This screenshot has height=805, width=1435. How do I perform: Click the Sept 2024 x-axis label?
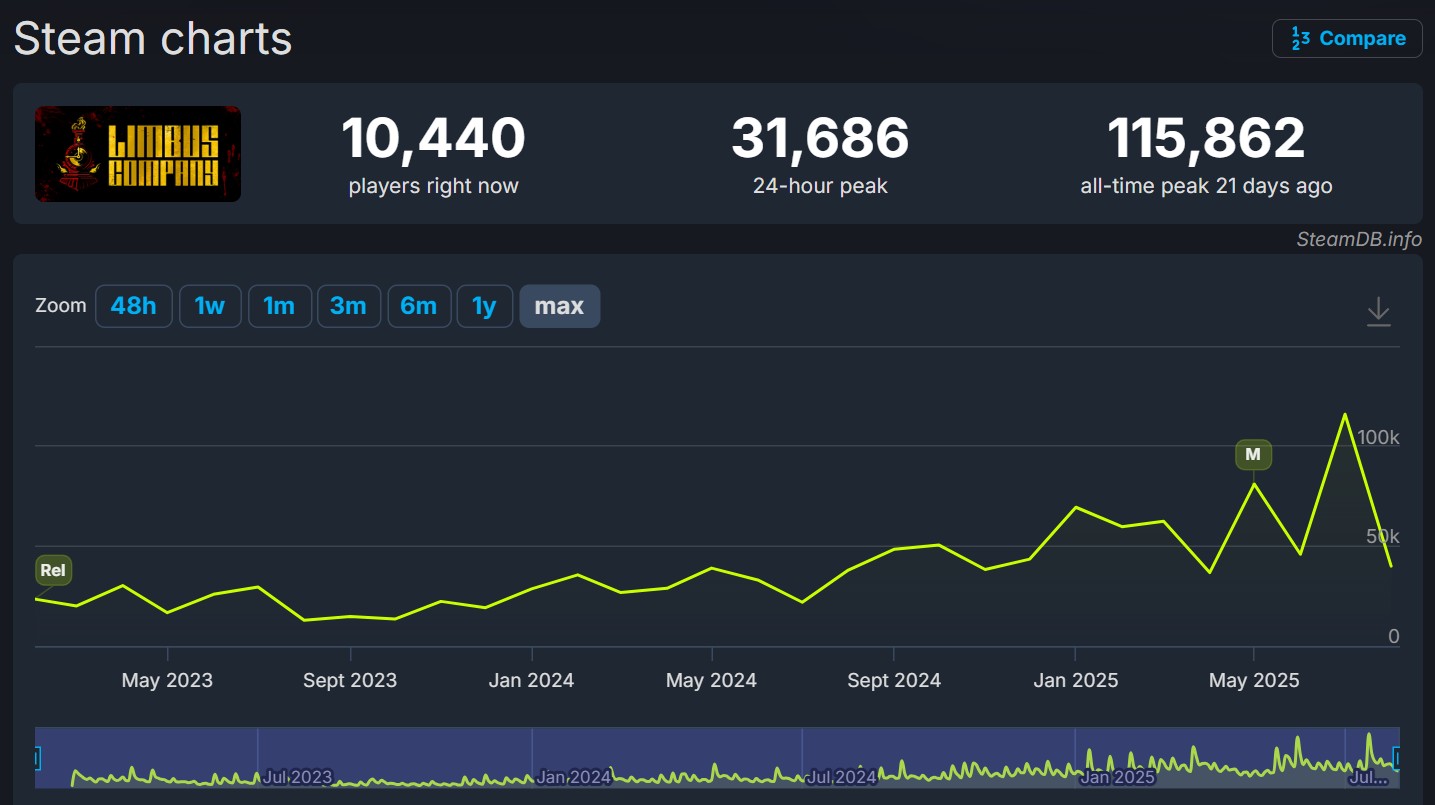pyautogui.click(x=894, y=681)
